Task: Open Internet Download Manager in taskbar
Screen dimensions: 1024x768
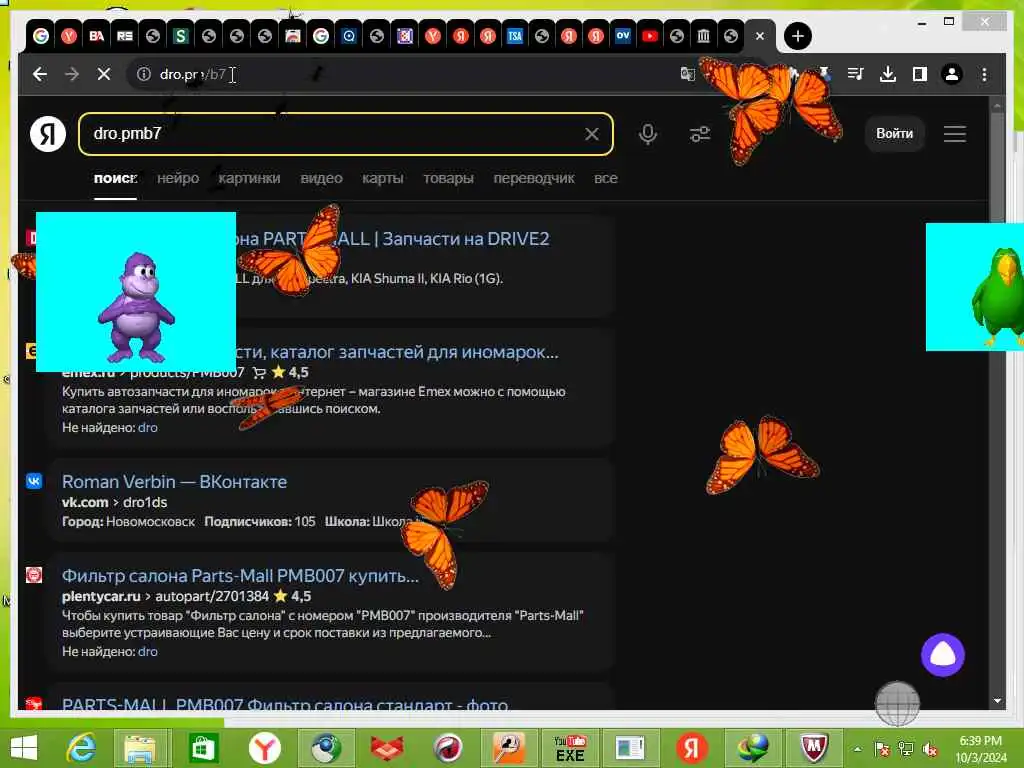Action: tap(753, 748)
